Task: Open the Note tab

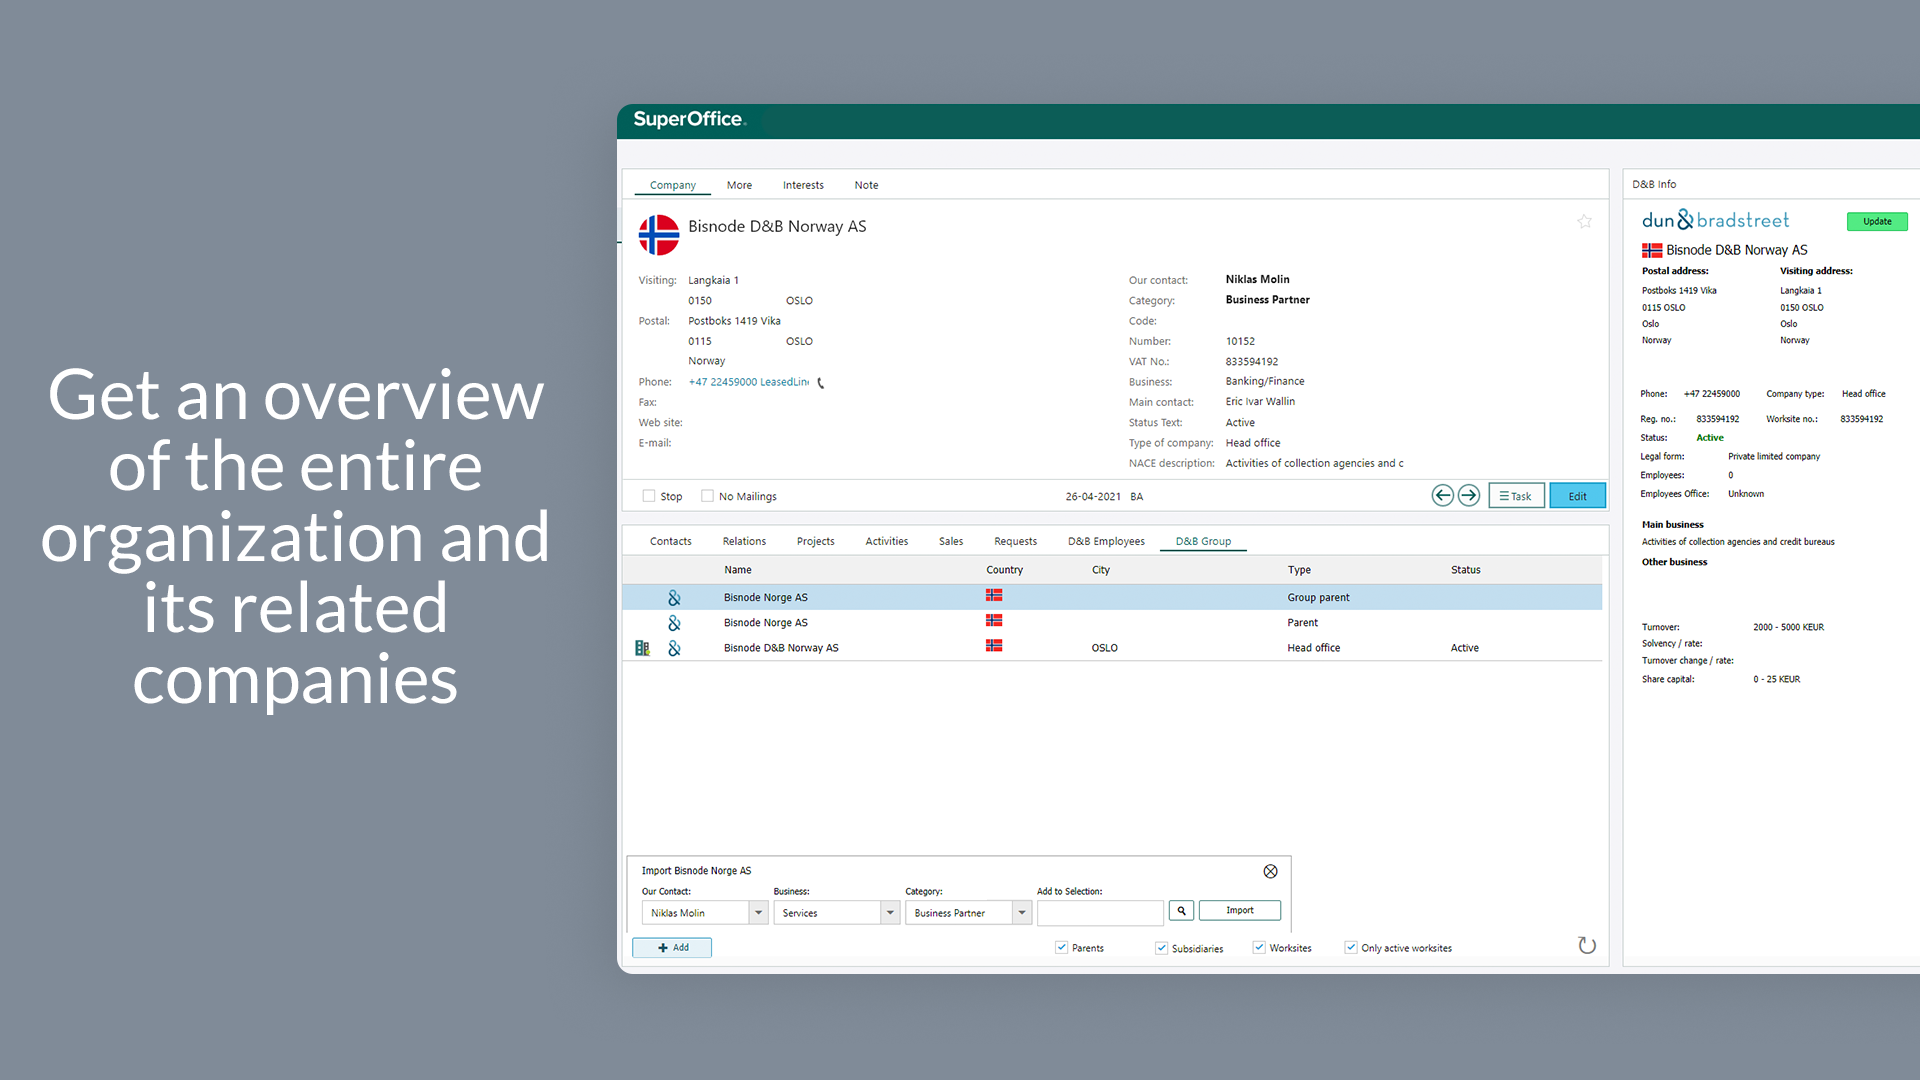Action: click(866, 185)
